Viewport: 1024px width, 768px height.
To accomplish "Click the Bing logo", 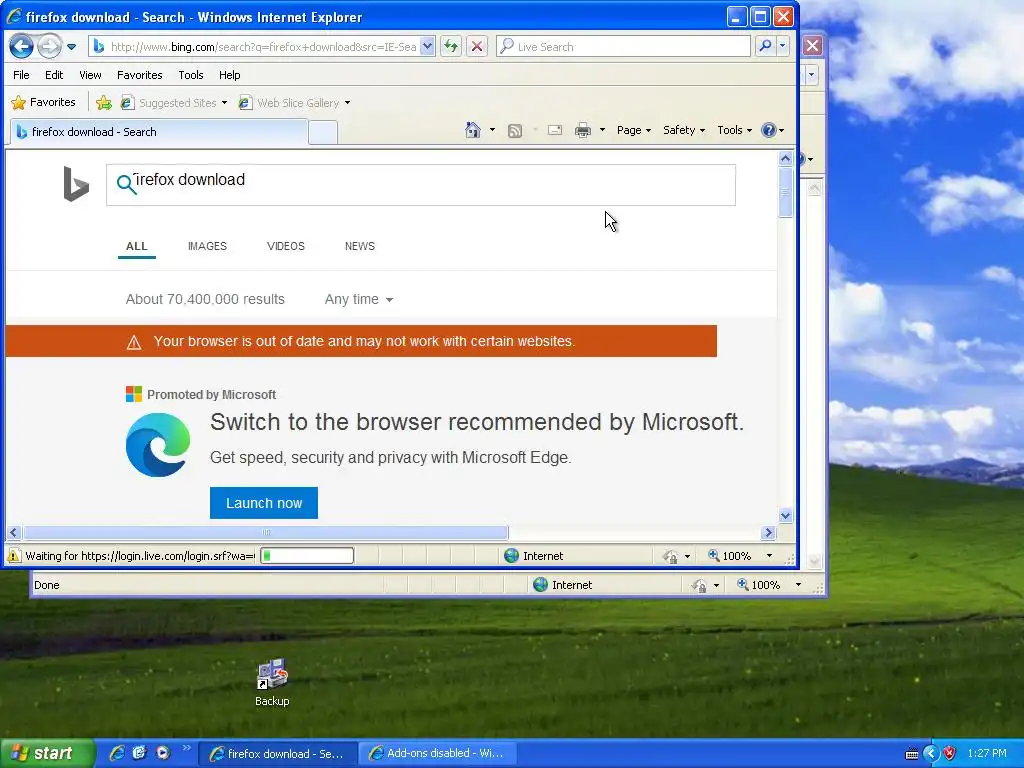I will click(x=76, y=184).
